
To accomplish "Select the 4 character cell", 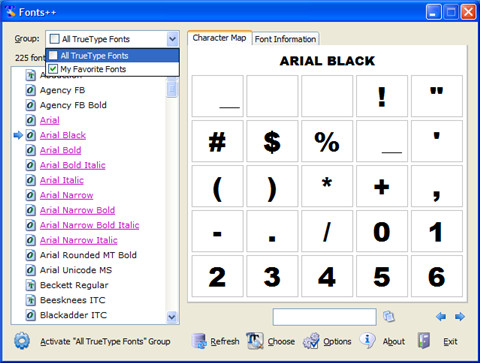I will (327, 276).
